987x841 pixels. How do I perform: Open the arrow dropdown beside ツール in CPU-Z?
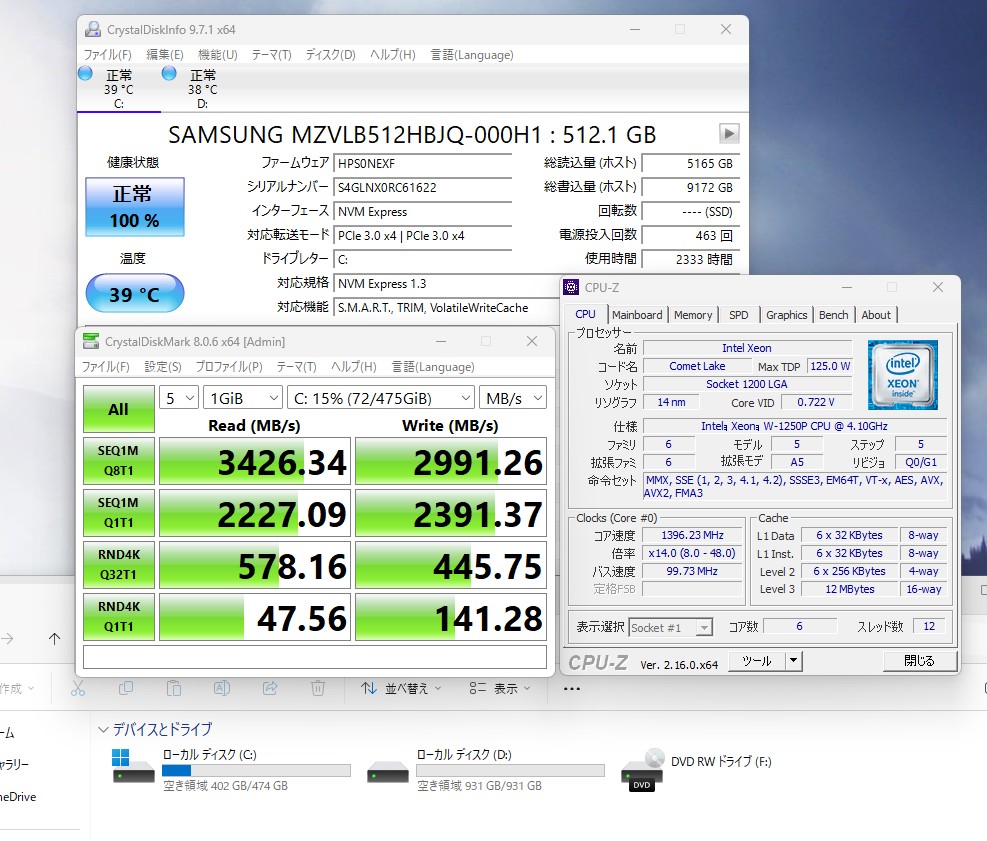(x=794, y=660)
